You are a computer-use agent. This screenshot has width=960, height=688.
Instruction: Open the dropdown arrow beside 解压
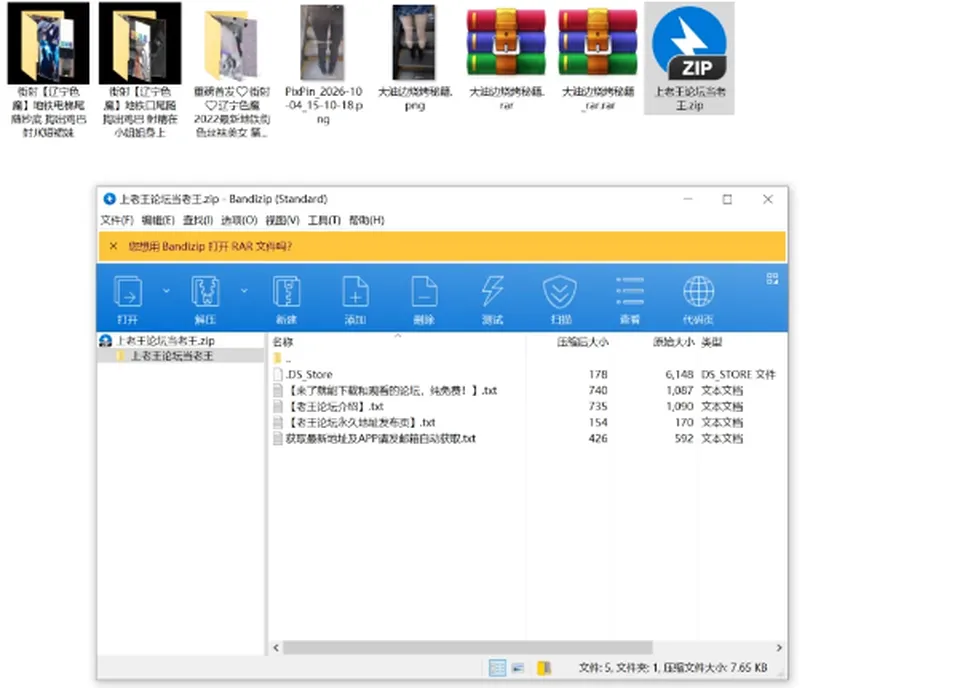244,291
